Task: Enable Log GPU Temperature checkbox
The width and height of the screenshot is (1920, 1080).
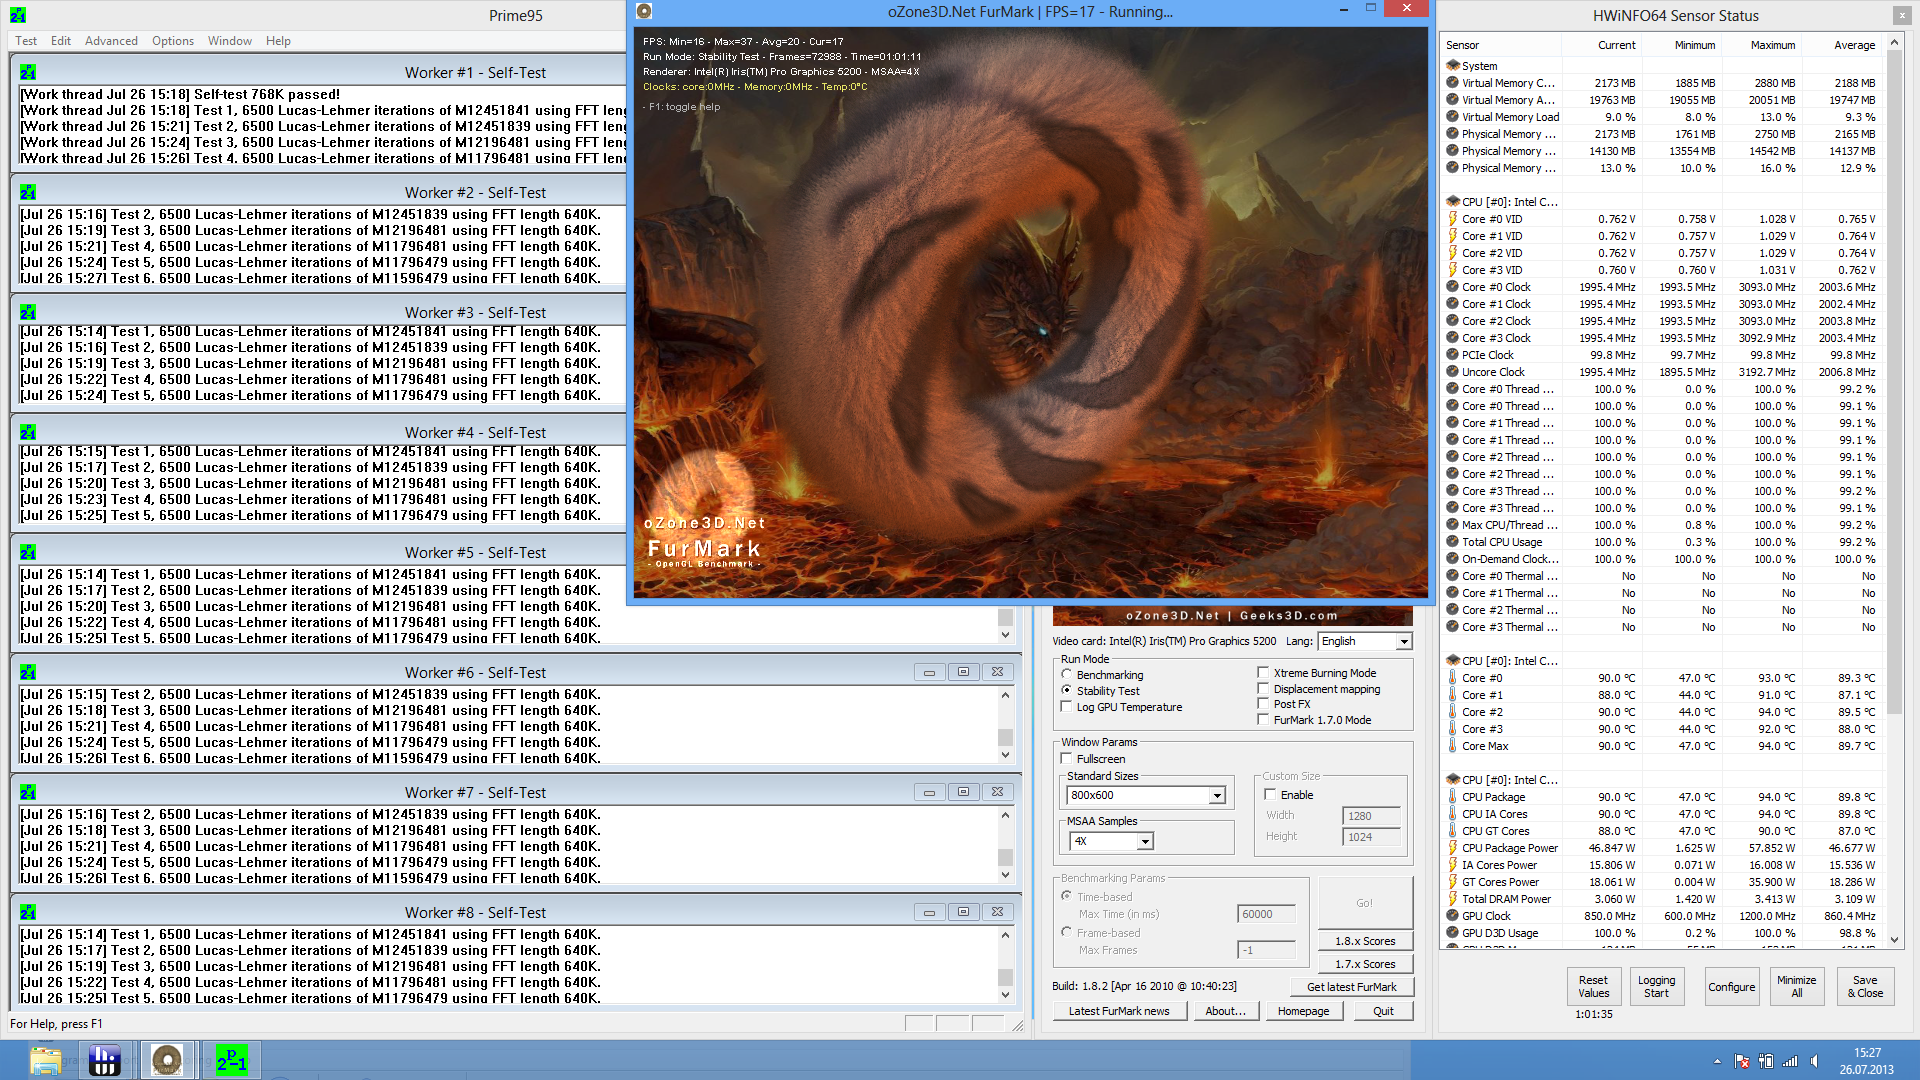Action: 1067,707
